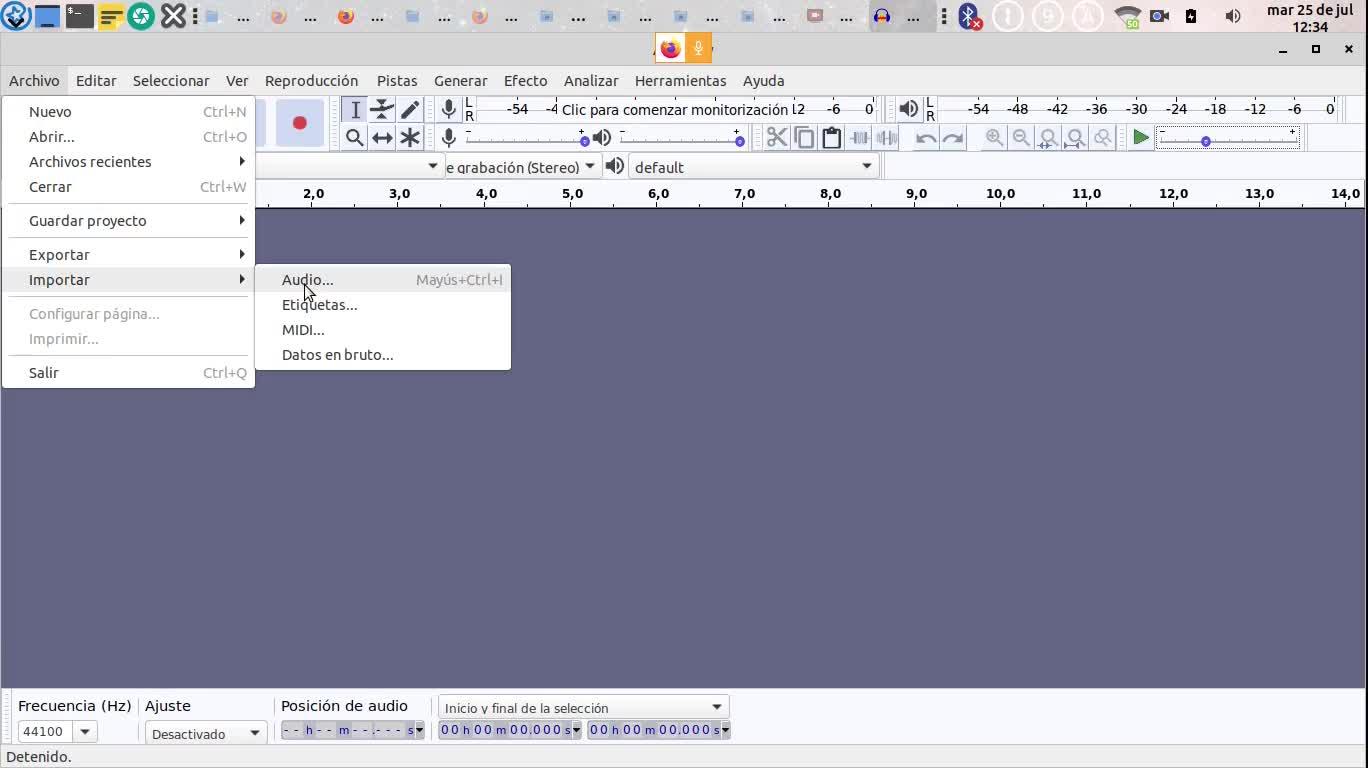Adjust the playback volume slider
1368x768 pixels.
pos(682,138)
